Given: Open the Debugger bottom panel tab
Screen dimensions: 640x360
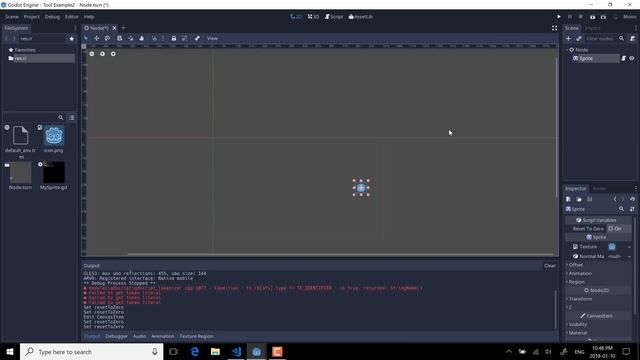Looking at the screenshot, I should pos(116,336).
